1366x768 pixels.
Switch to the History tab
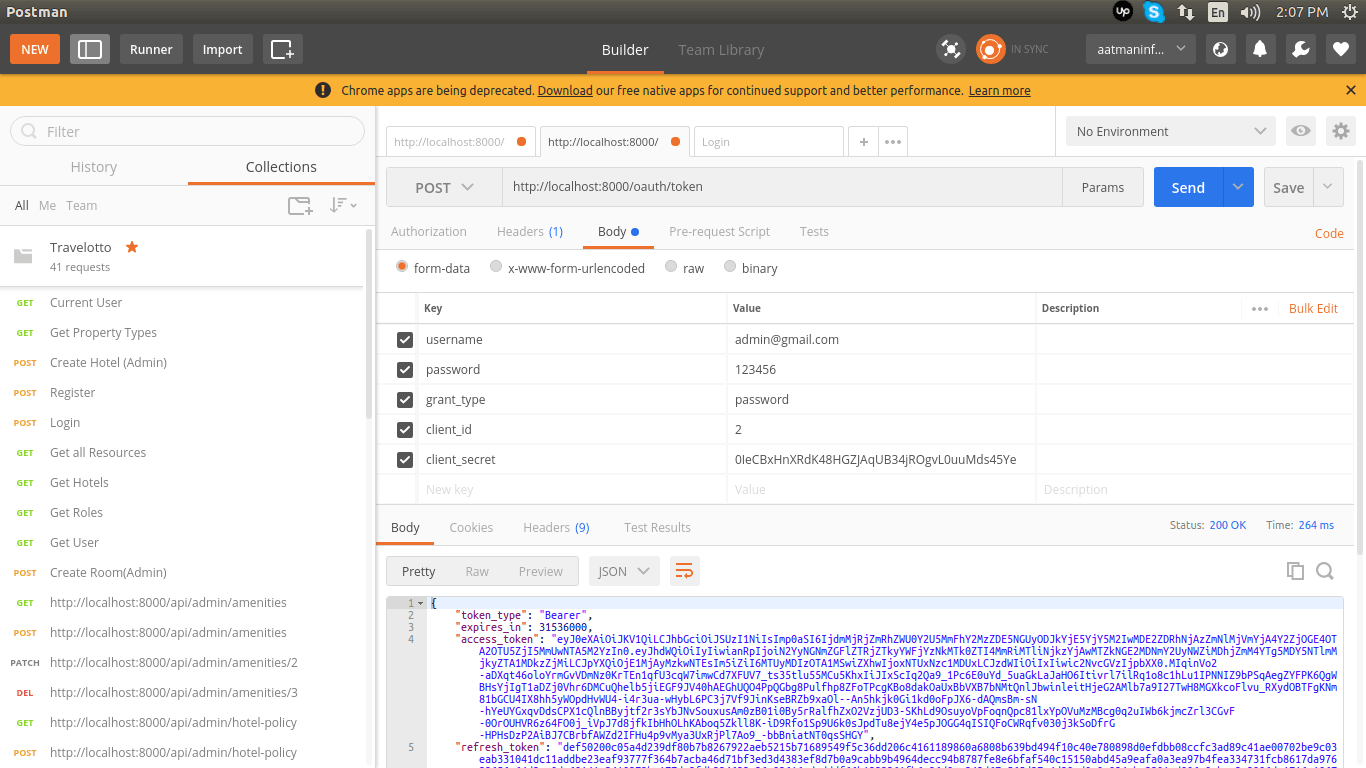coord(94,167)
